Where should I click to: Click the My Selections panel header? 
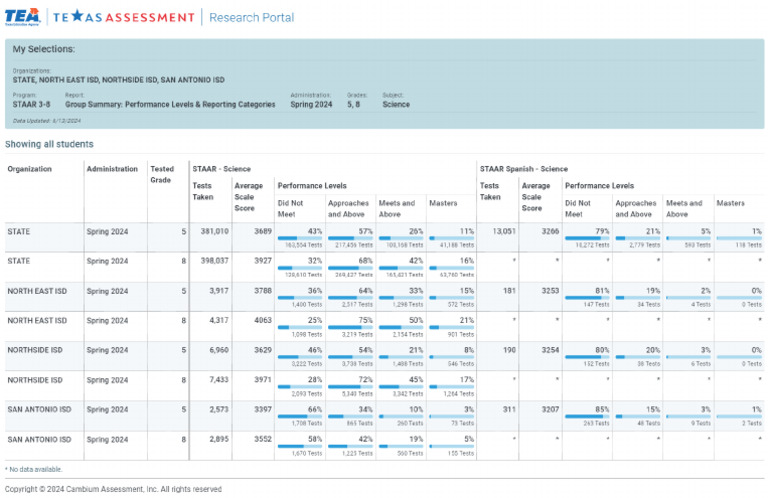pos(44,49)
